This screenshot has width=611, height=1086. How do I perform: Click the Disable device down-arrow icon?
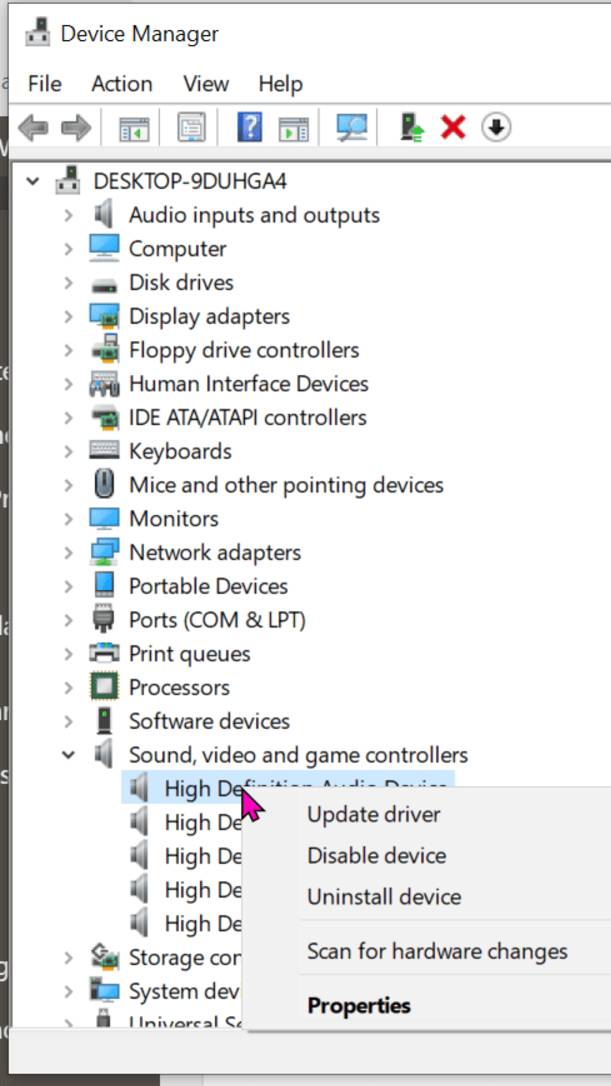(496, 128)
